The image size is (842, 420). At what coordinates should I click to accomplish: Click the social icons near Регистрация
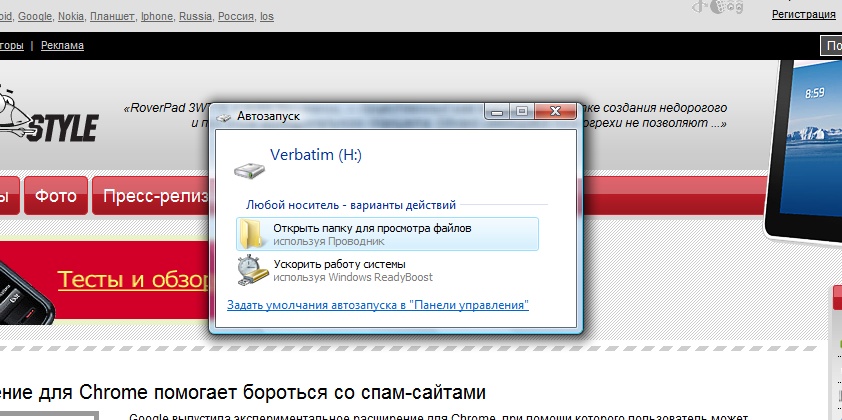click(x=718, y=7)
